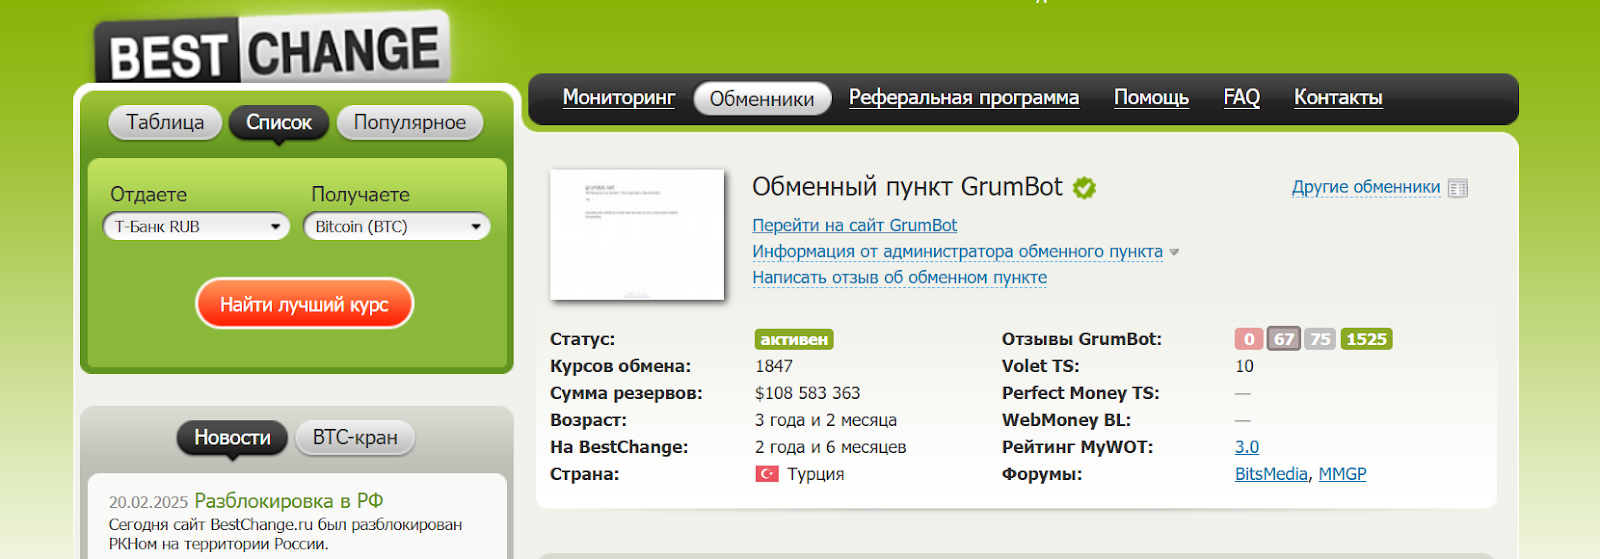The height and width of the screenshot is (559, 1600).
Task: Click the heading Обменный пункт GrumBot
Action: click(x=907, y=187)
